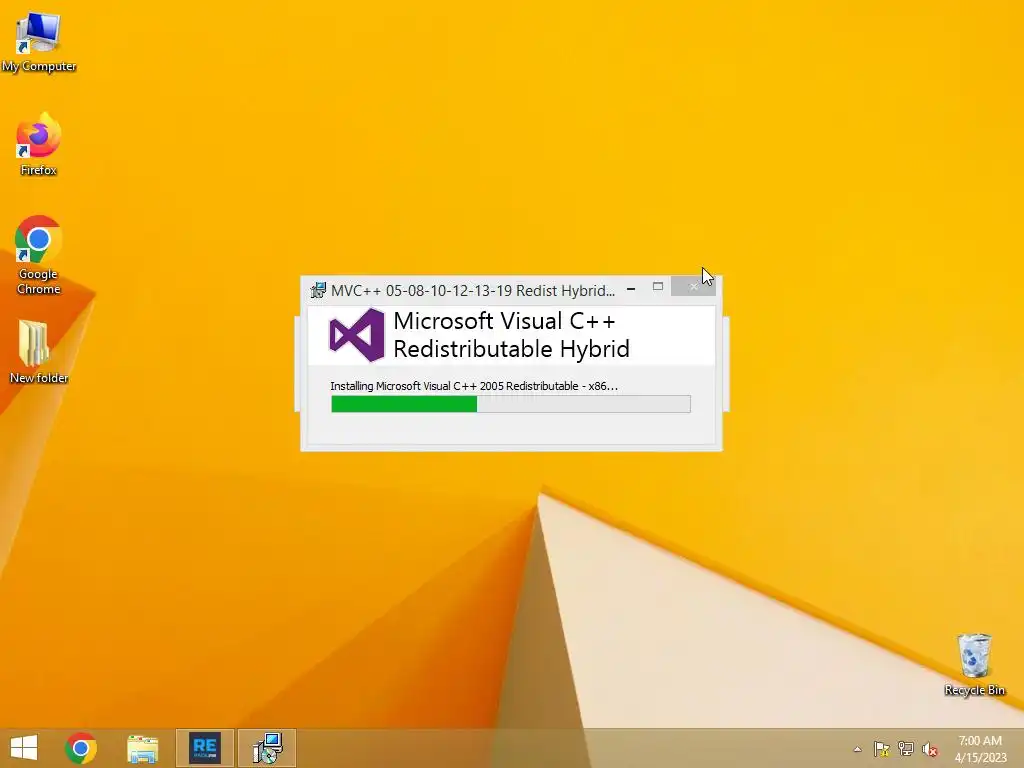Switch to the installer taskbar button
The height and width of the screenshot is (768, 1024).
tap(267, 748)
